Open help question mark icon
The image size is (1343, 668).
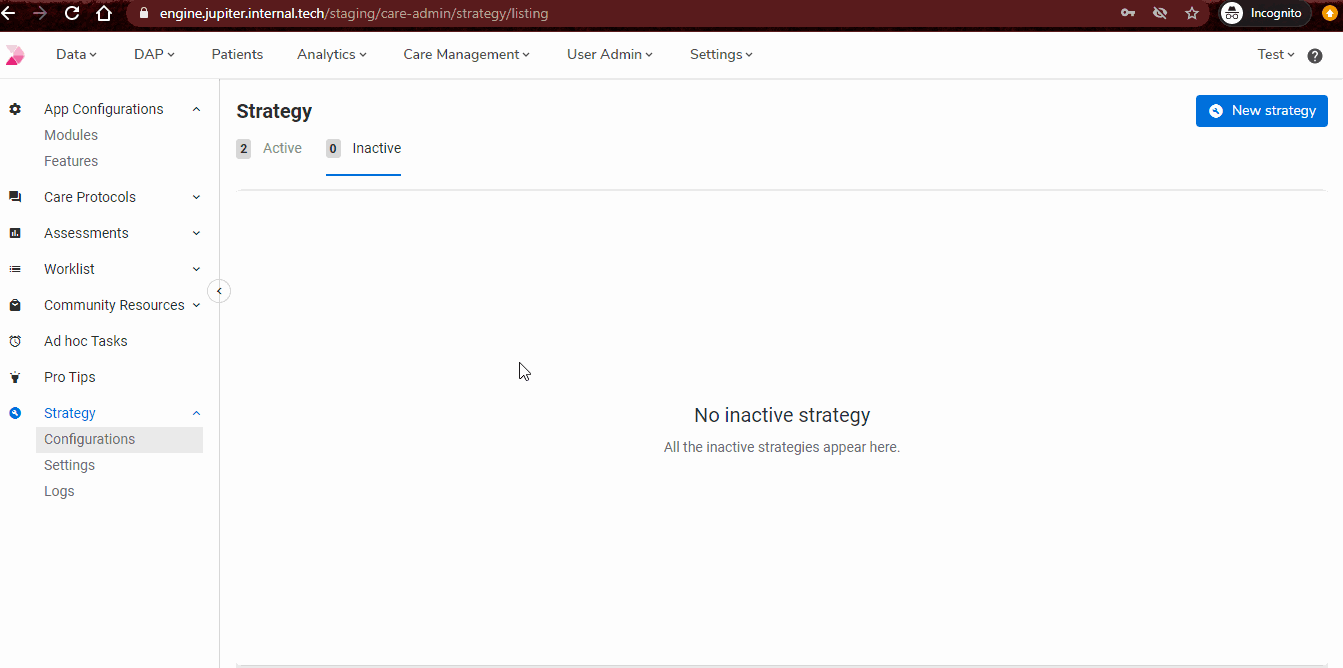[x=1315, y=56]
